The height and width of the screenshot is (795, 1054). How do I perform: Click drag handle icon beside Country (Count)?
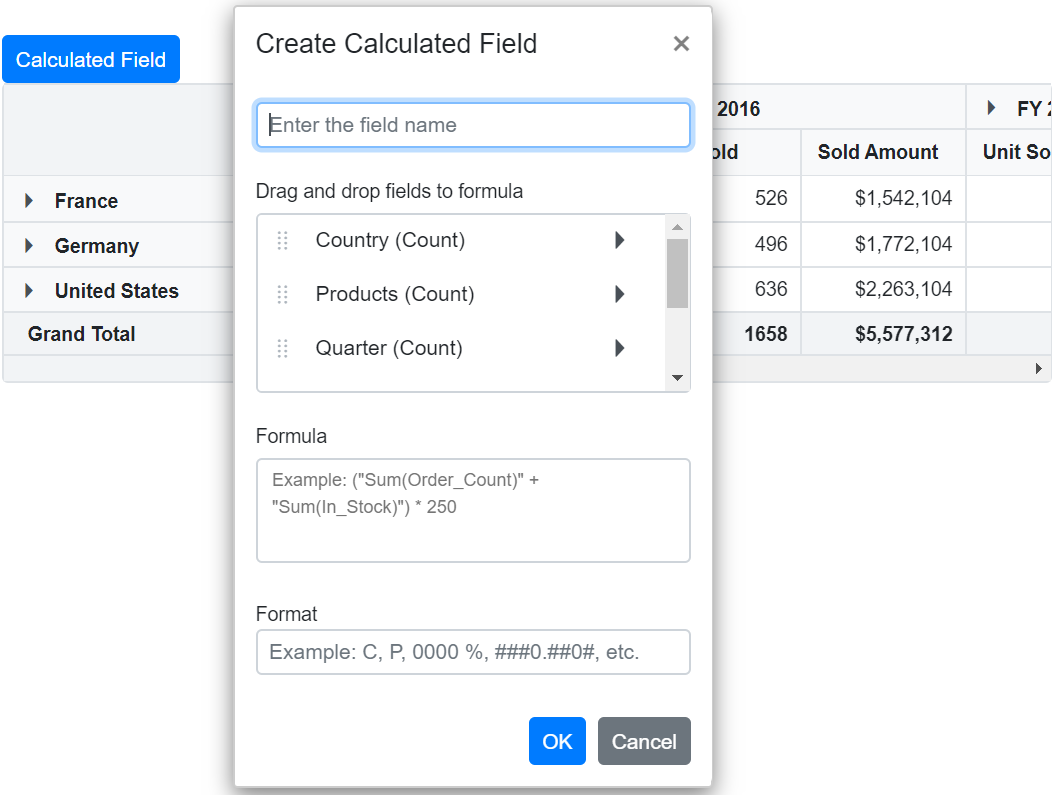[282, 241]
